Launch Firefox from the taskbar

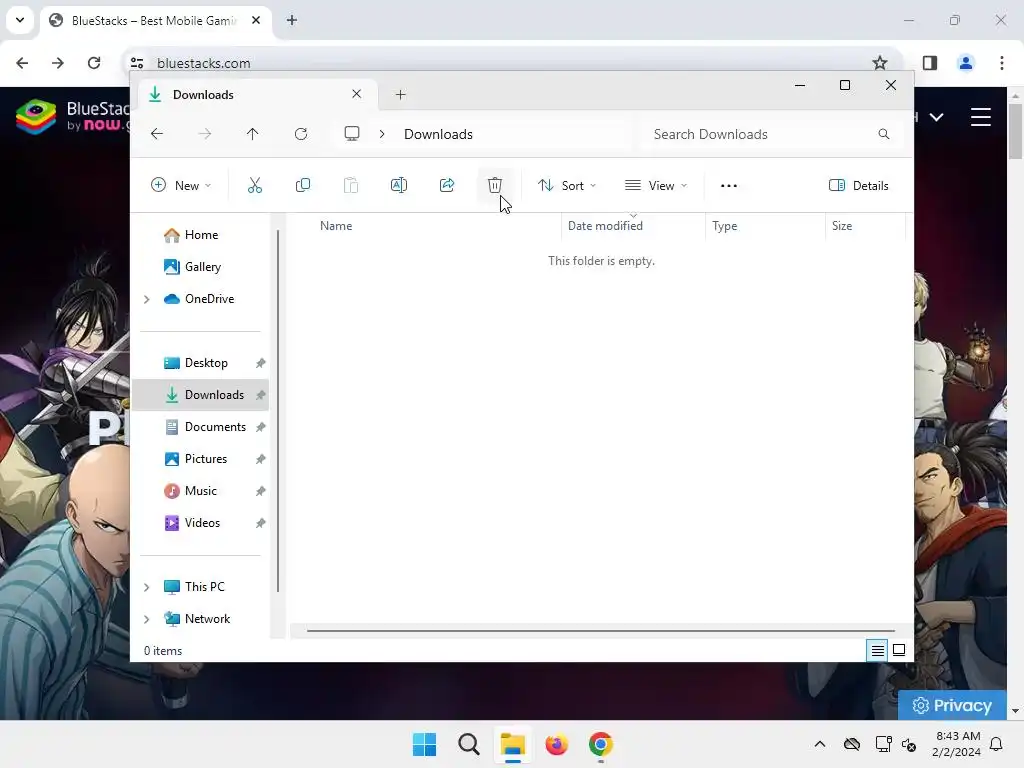pyautogui.click(x=556, y=744)
